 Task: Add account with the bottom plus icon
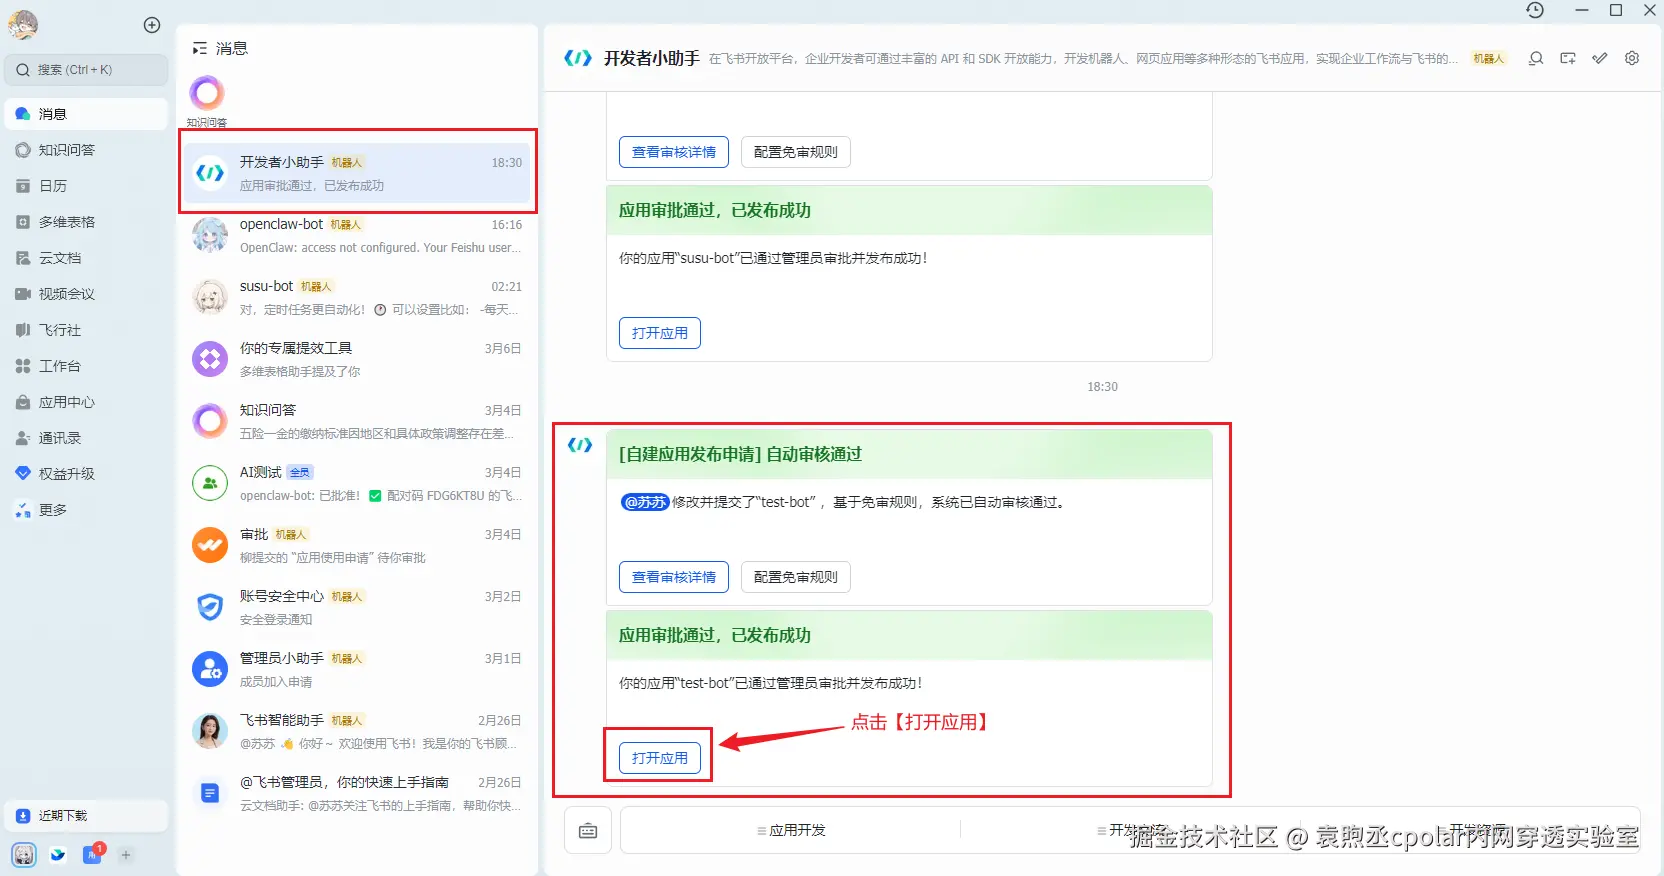point(126,855)
